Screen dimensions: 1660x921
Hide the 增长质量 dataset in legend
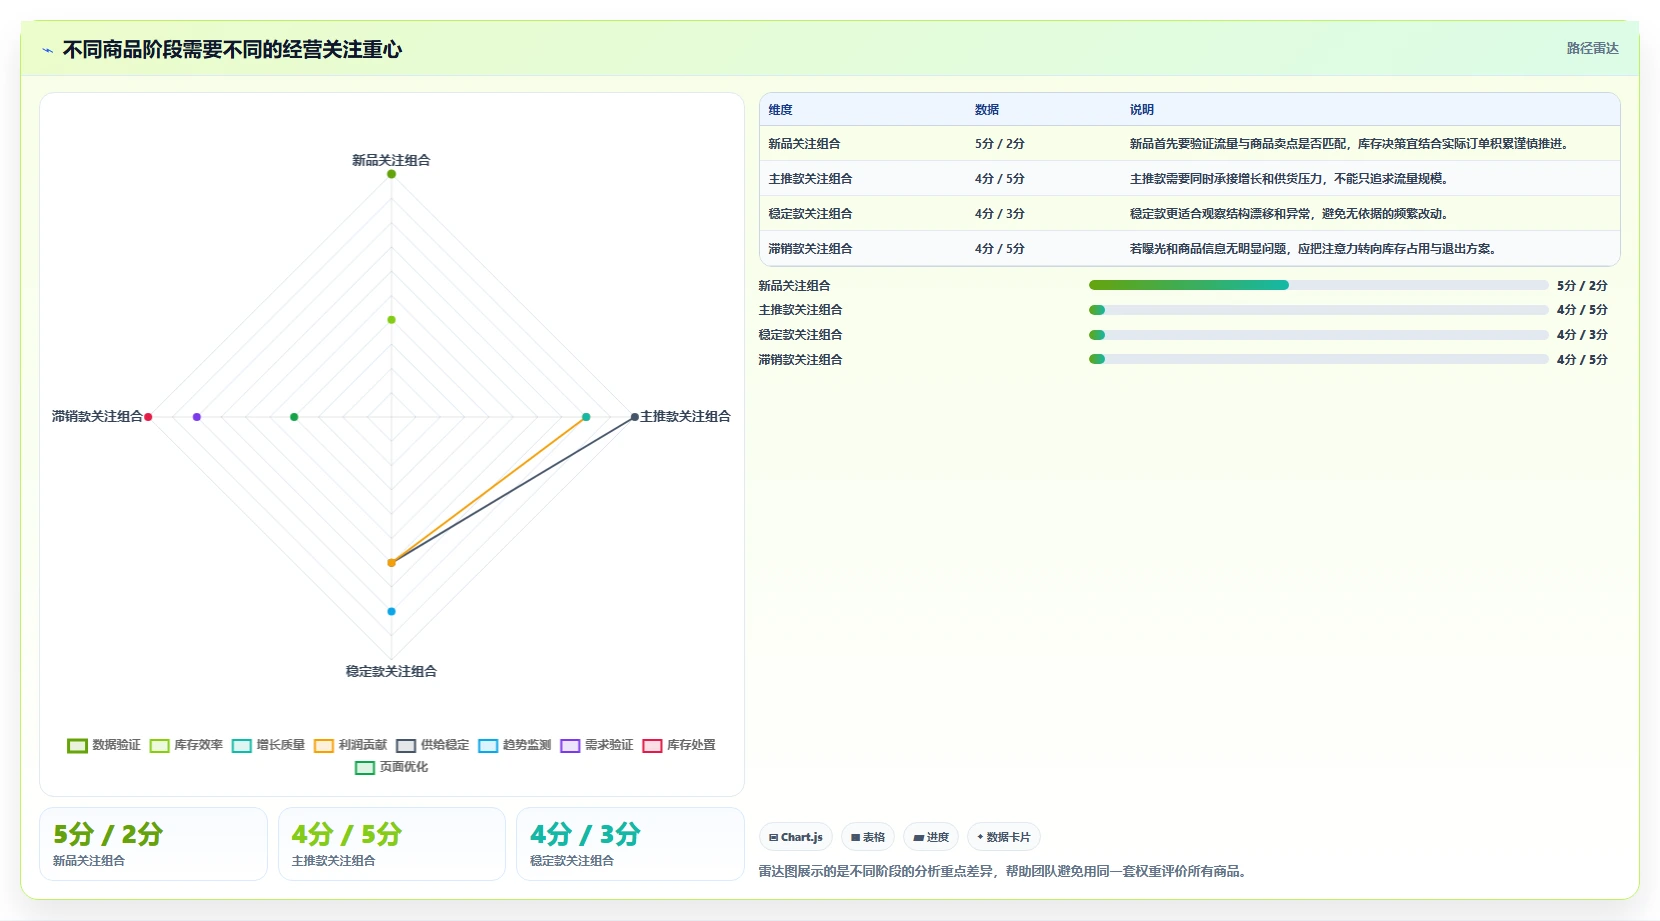(268, 745)
